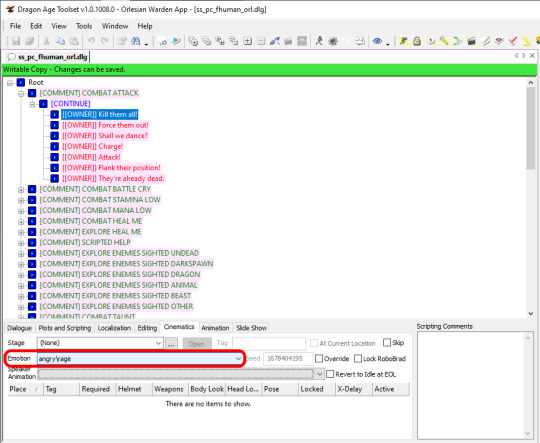Click the pencil on paper toolbar icon
This screenshot has width=540, height=443.
pos(485,41)
